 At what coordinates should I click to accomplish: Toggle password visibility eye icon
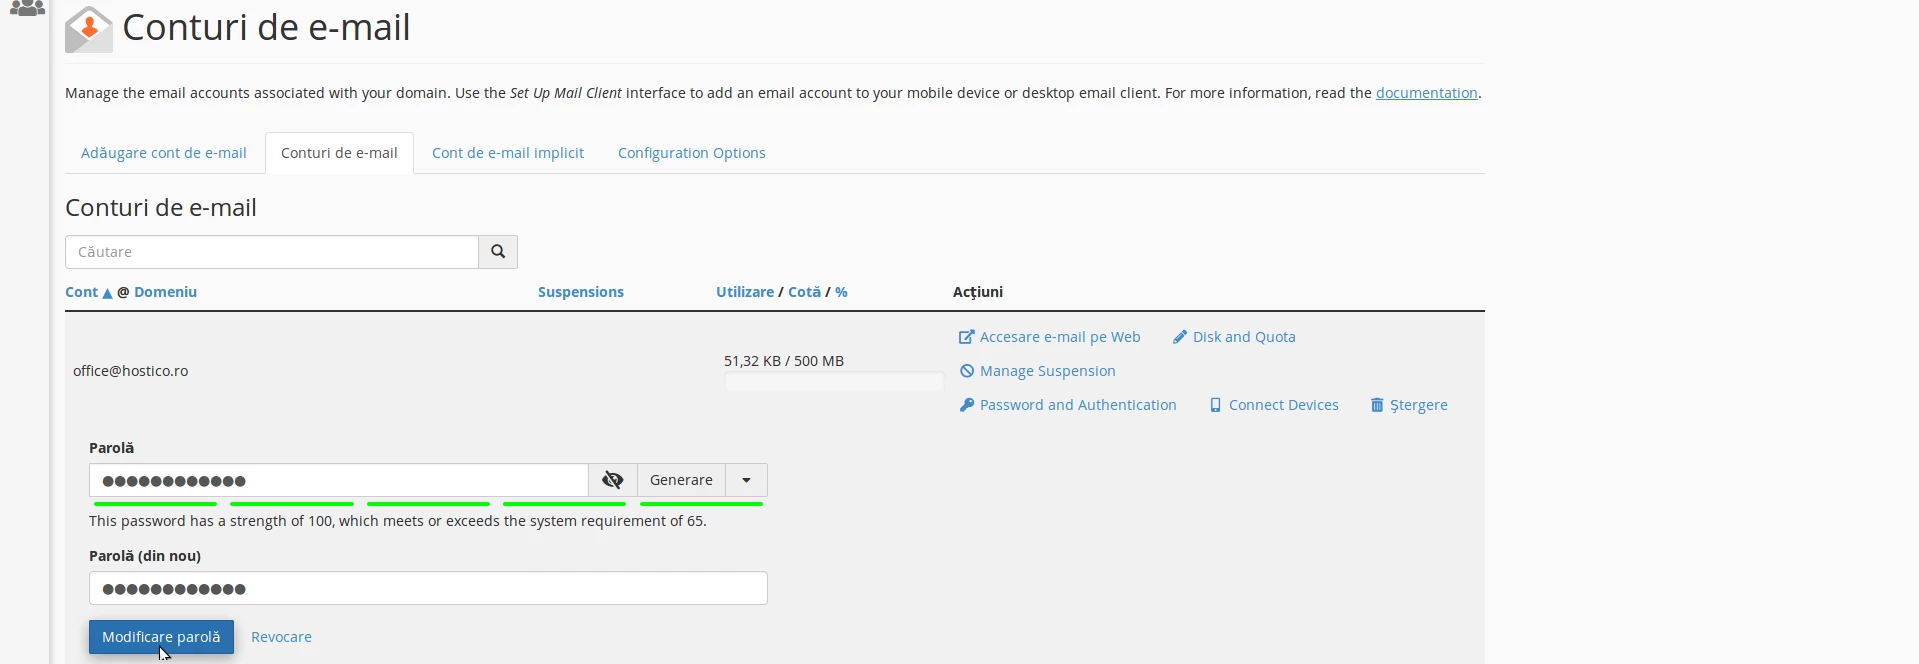(x=613, y=480)
